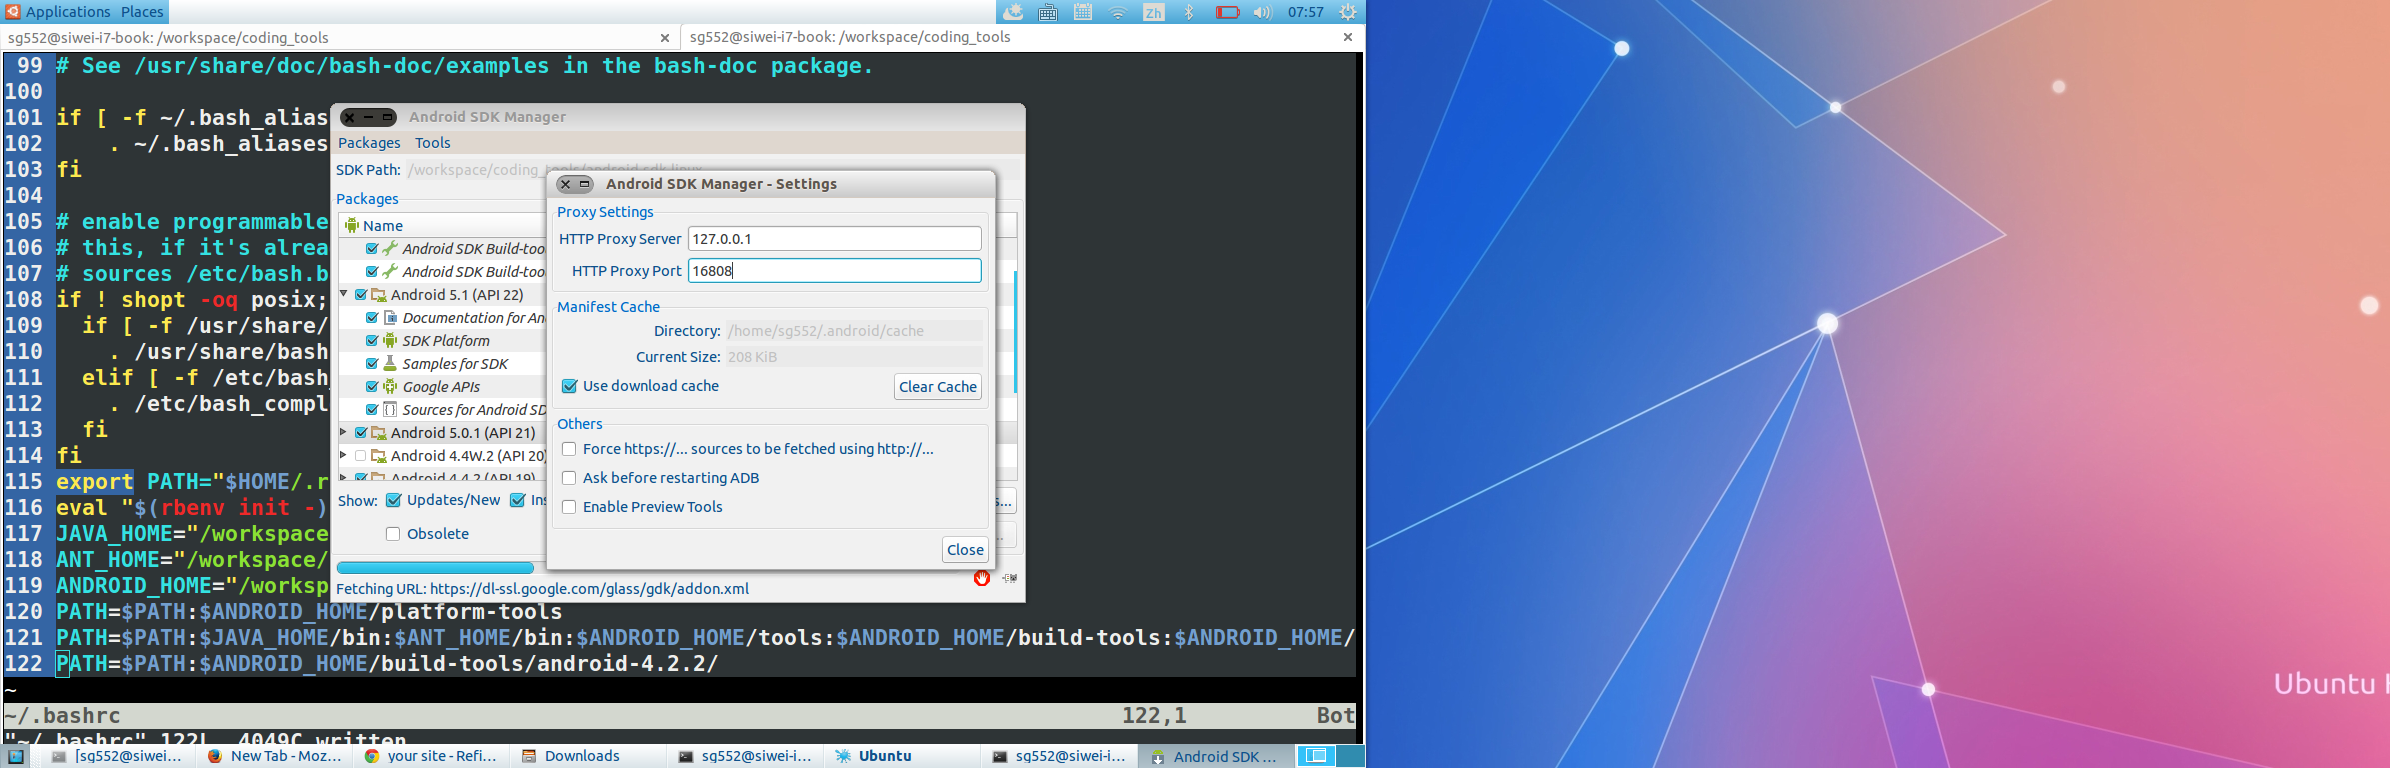Screen dimensions: 2390x768
Task: Click the SDK Platform android icon
Action: click(390, 340)
